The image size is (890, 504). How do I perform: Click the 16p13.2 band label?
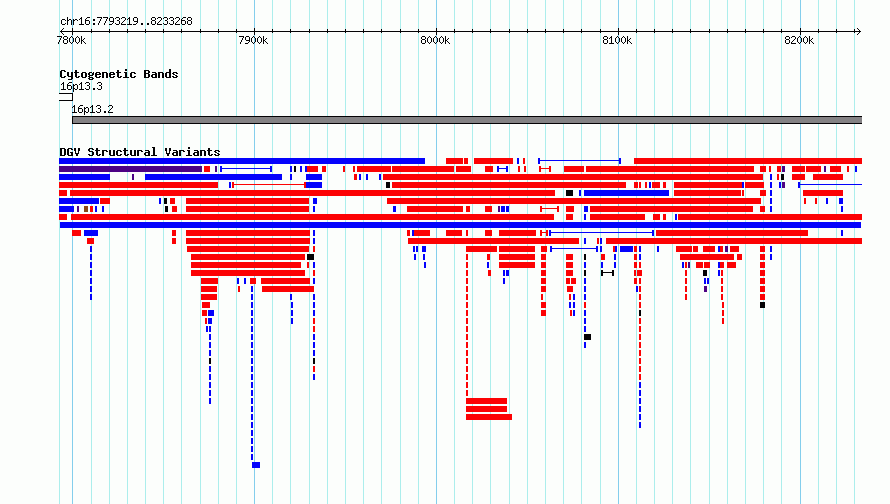click(x=93, y=110)
